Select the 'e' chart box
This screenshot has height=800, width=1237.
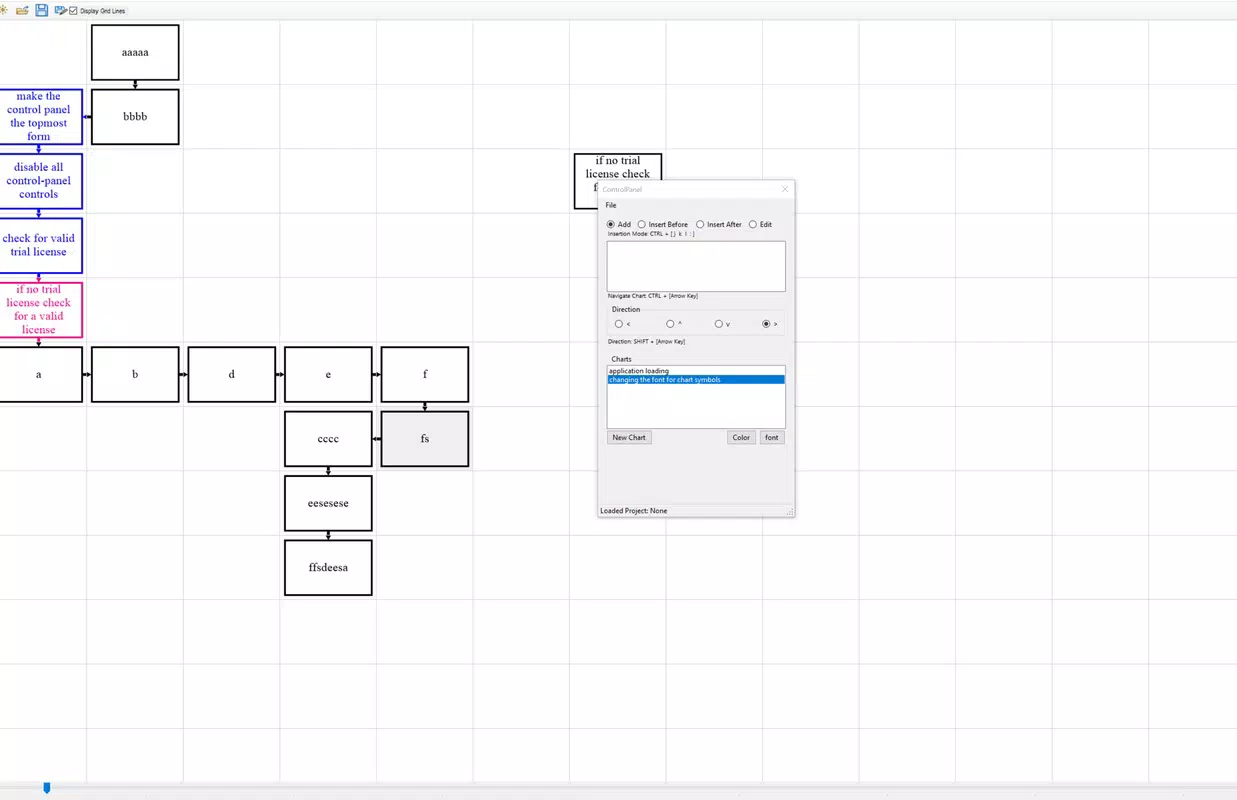point(328,374)
